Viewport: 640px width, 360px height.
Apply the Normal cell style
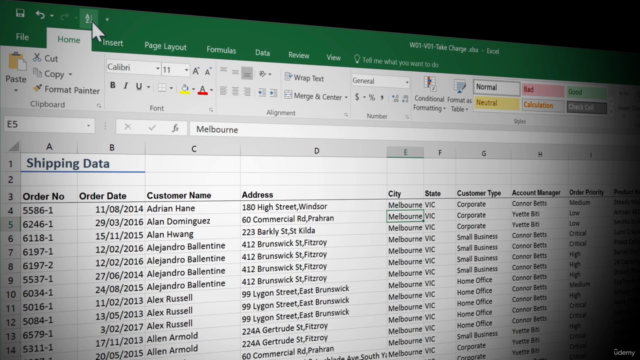(x=496, y=87)
